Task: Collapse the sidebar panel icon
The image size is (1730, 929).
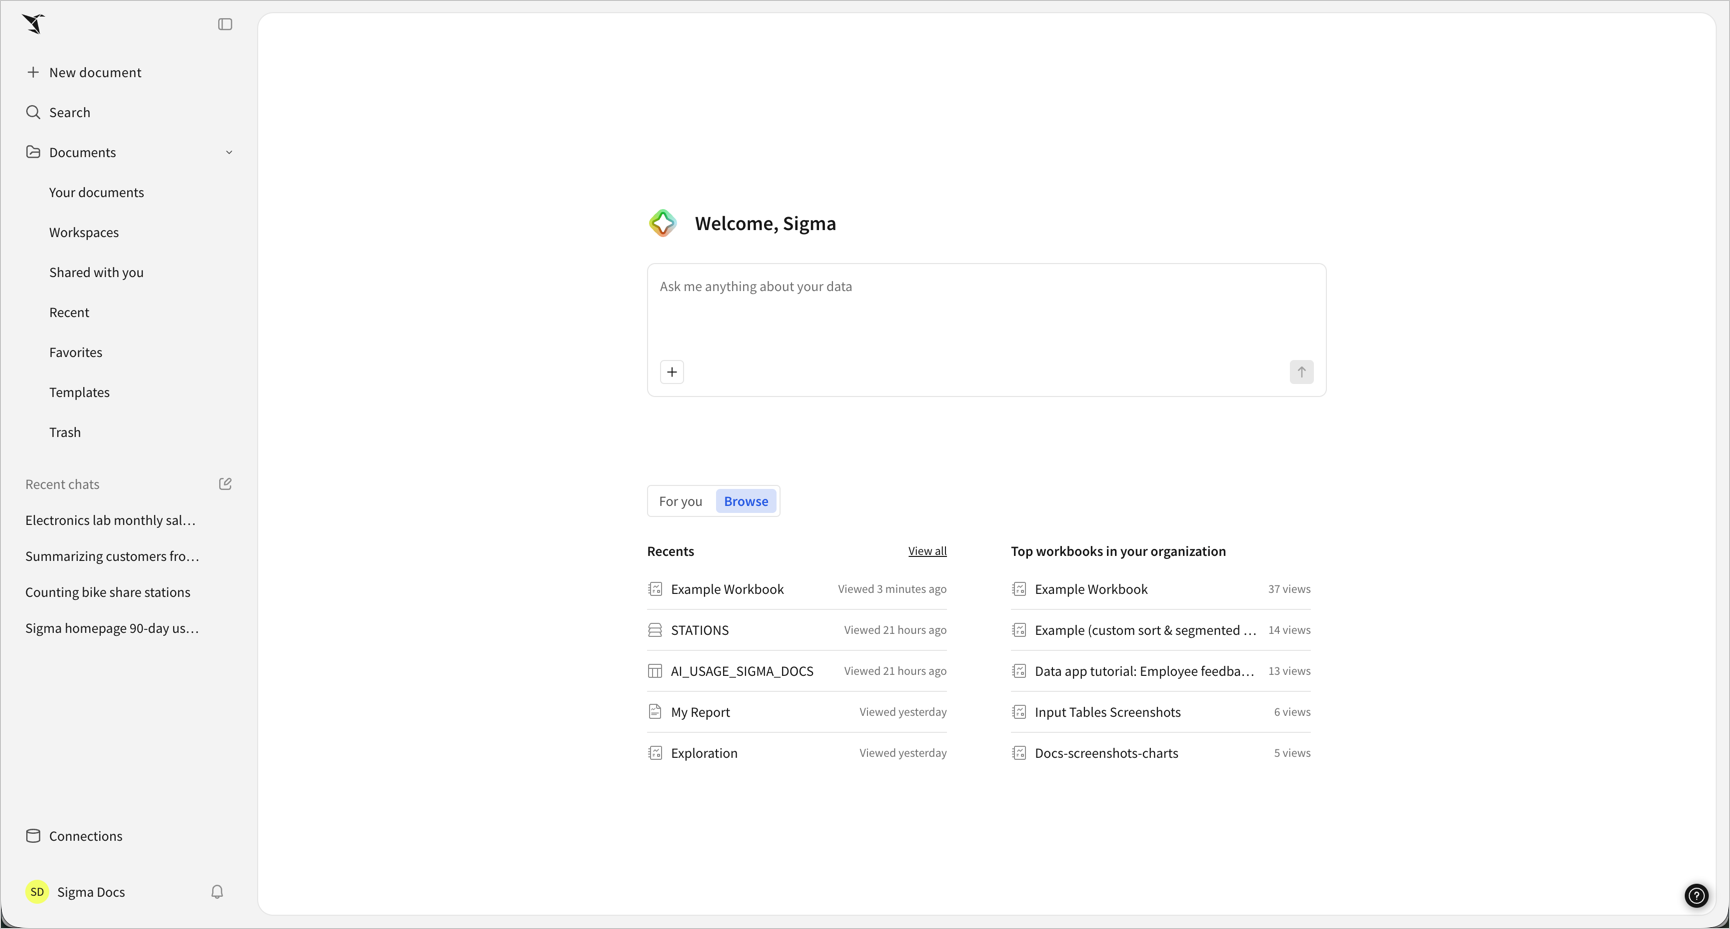Action: click(x=225, y=24)
